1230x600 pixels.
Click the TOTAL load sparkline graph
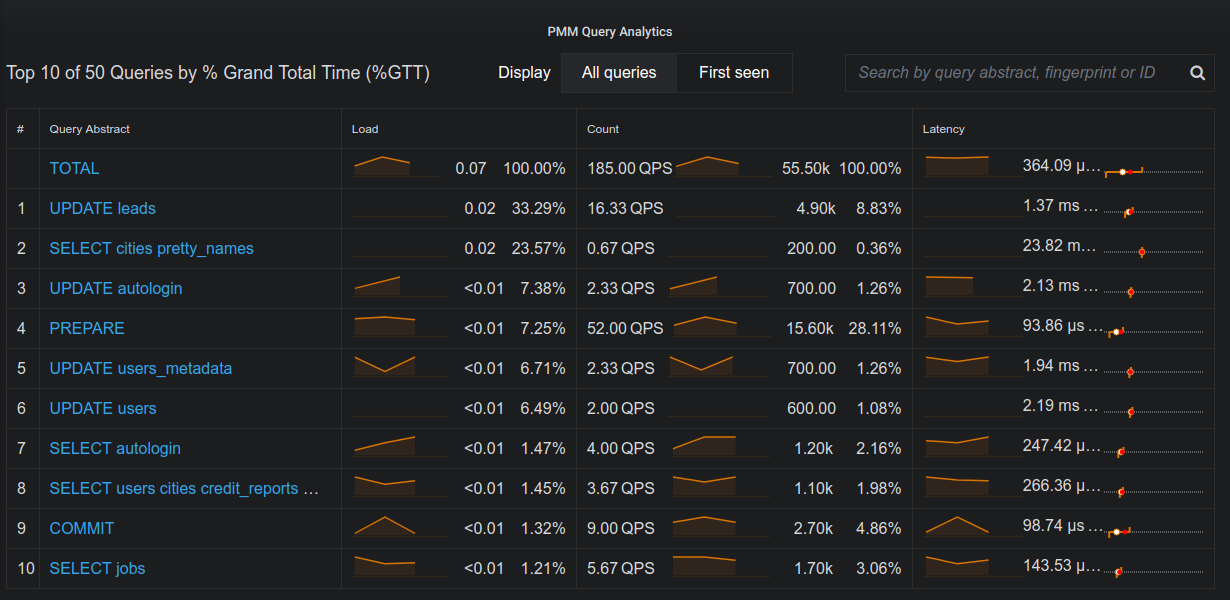tap(396, 167)
